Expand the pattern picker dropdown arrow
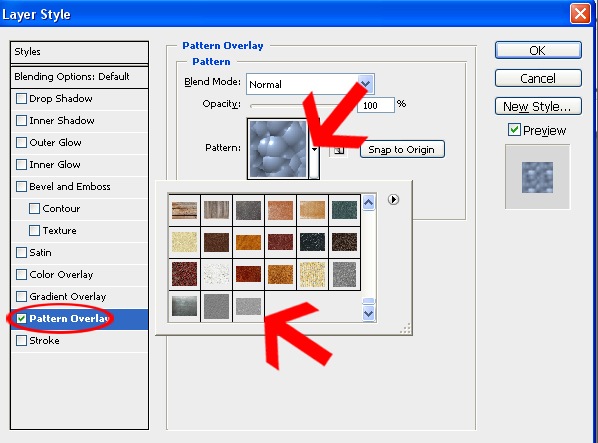The width and height of the screenshot is (598, 443). tap(314, 149)
